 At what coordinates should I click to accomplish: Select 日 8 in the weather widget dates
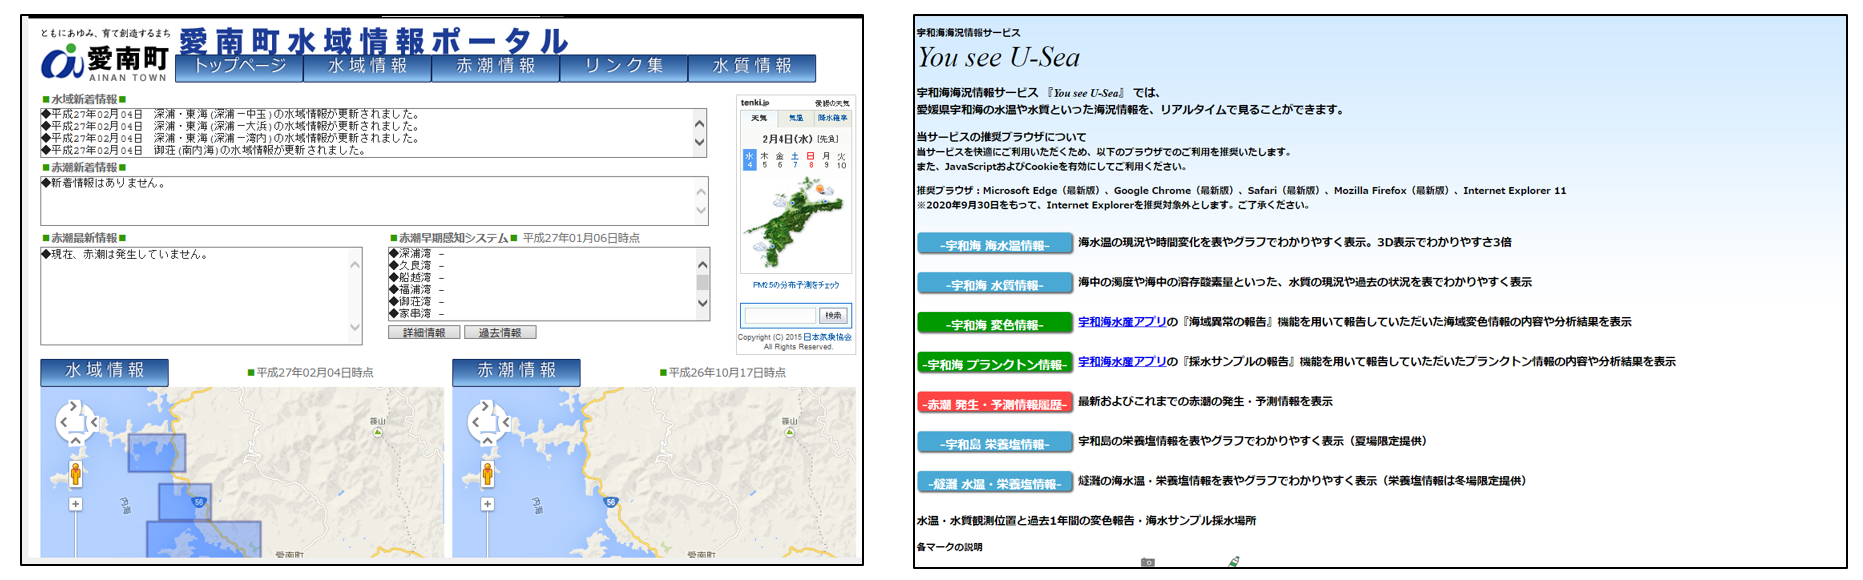click(810, 160)
